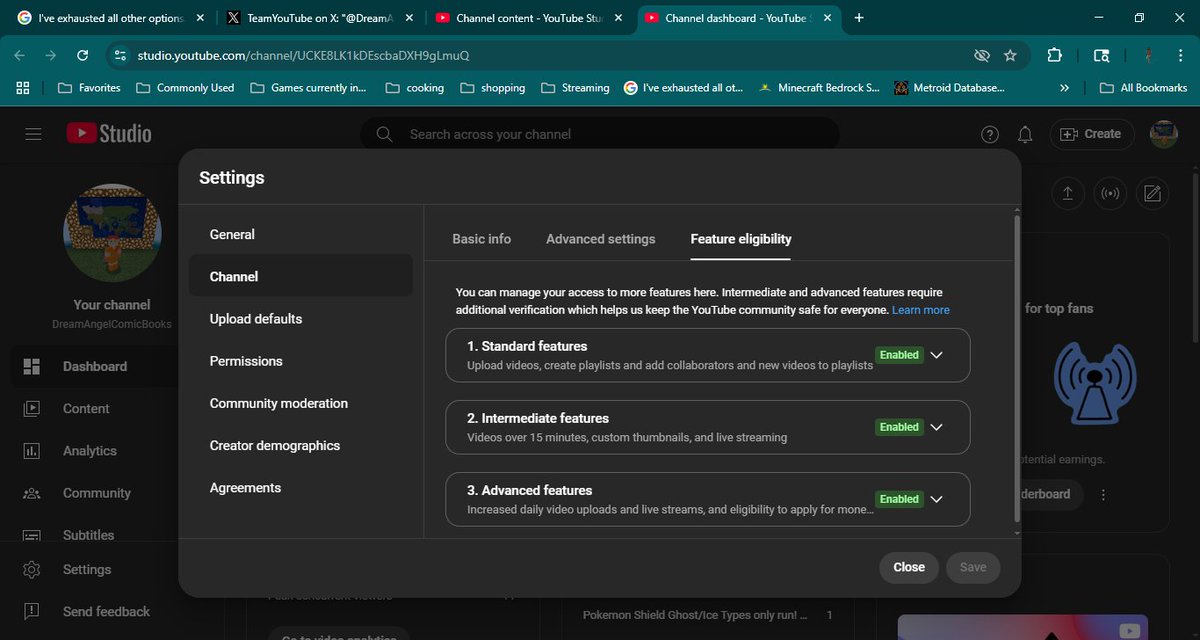Screen dimensions: 1200x640
Task: Open the All Bookmarks folder
Action: [x=1143, y=88]
